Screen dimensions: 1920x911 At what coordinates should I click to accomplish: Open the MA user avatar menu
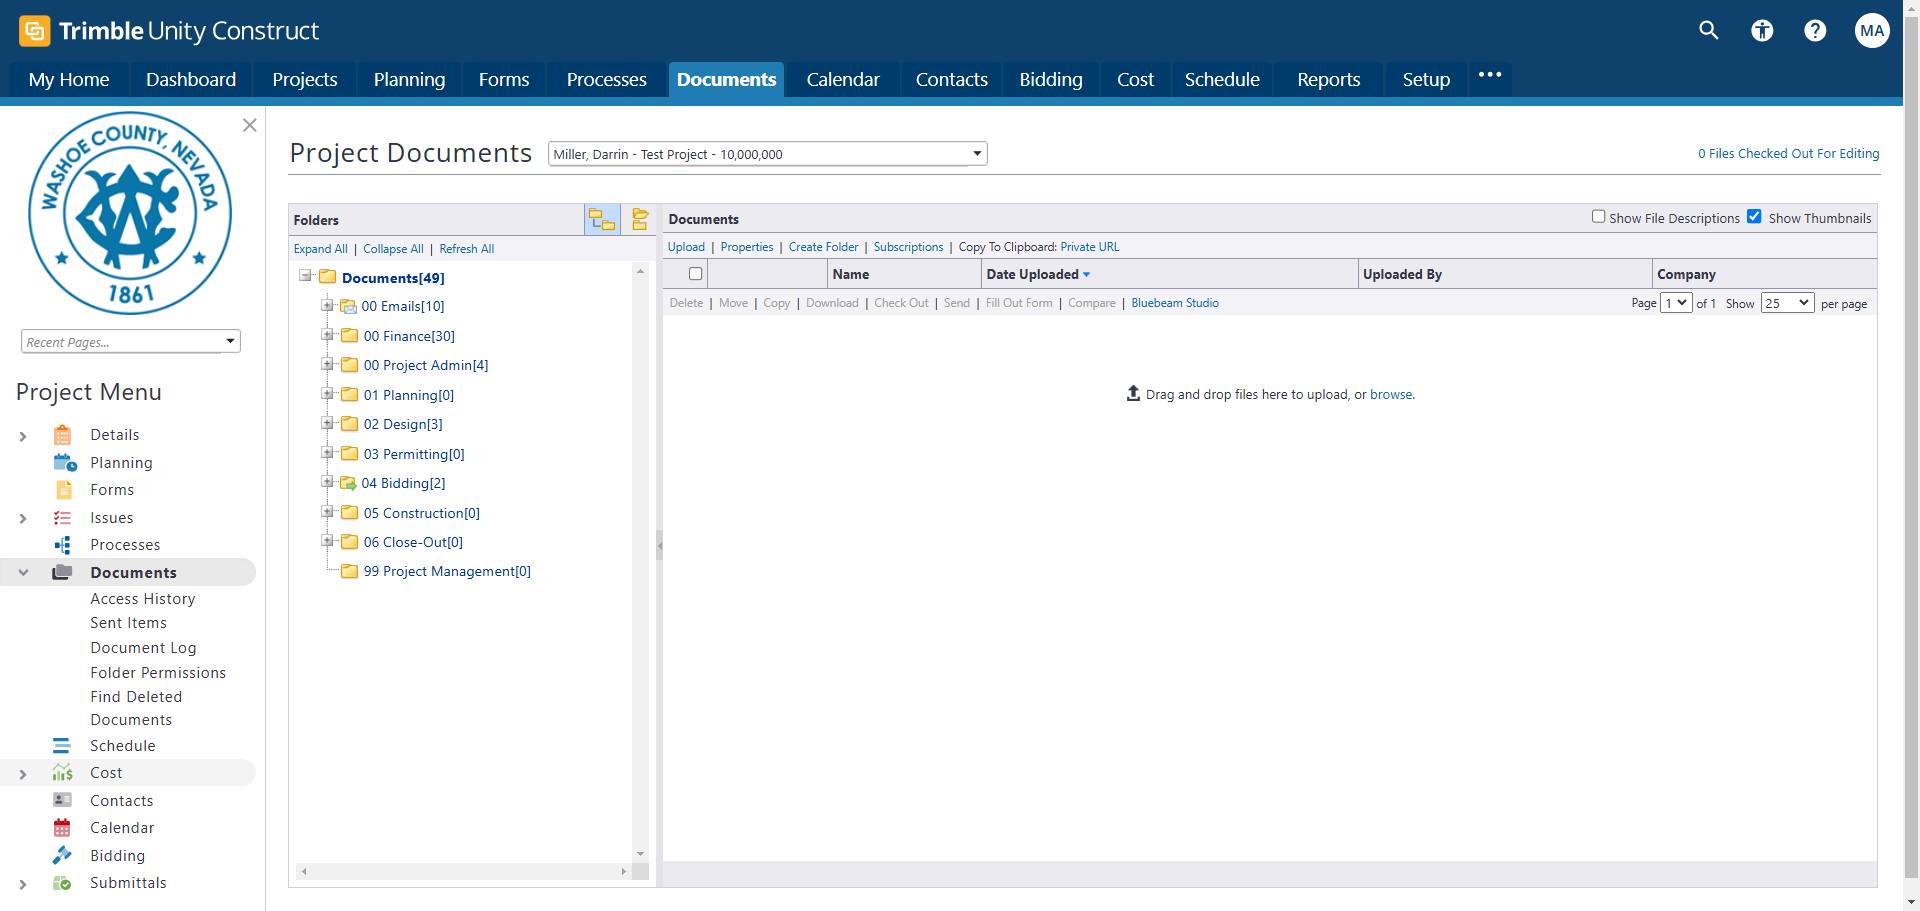click(1872, 30)
